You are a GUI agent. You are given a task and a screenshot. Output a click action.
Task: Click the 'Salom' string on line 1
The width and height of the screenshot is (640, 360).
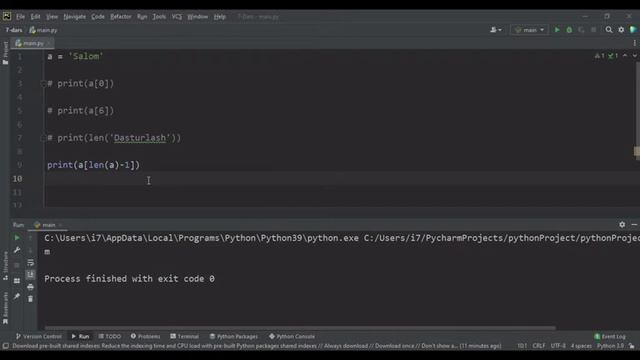[86, 56]
